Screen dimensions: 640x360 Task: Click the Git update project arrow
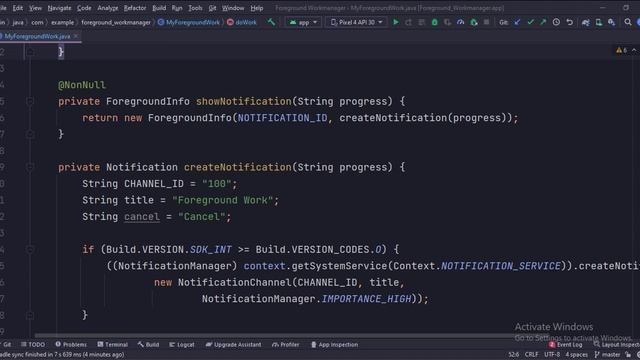coord(517,22)
